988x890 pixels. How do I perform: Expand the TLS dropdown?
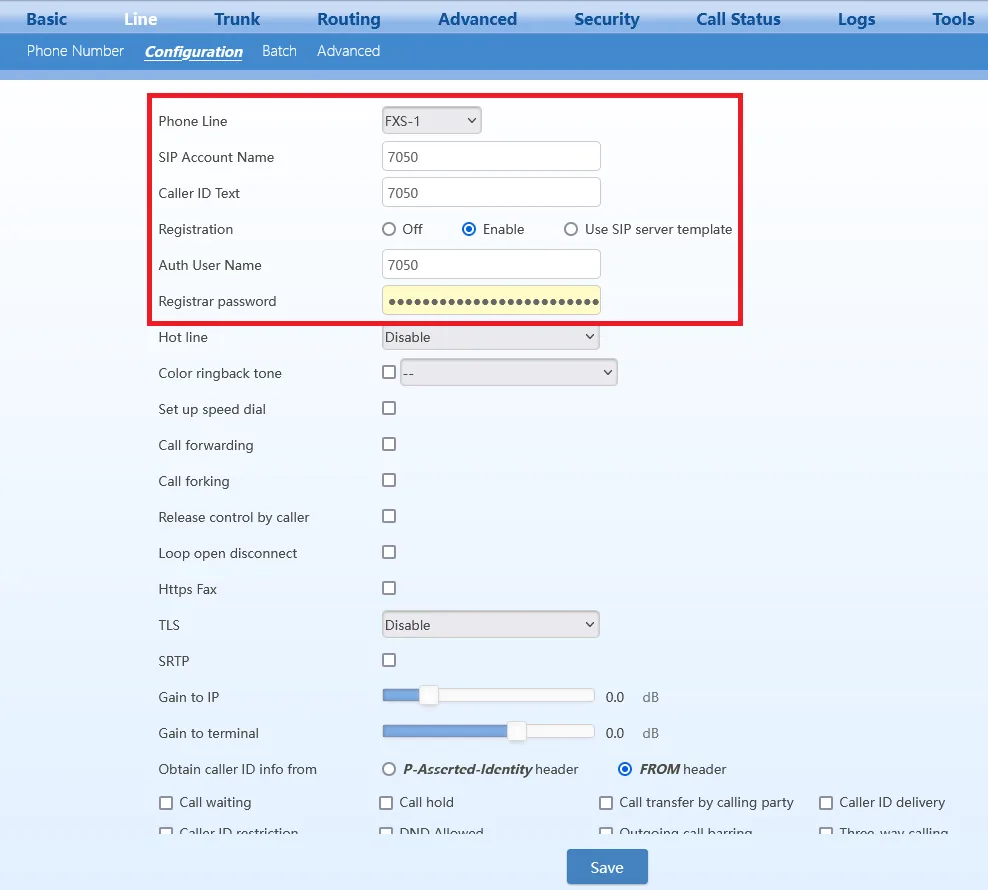tap(491, 625)
